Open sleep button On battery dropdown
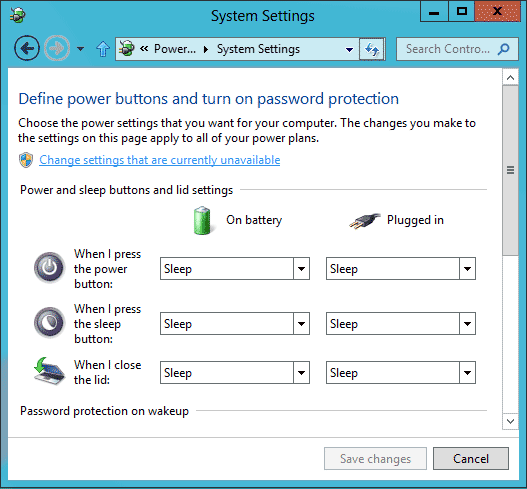527x489 pixels. point(235,324)
